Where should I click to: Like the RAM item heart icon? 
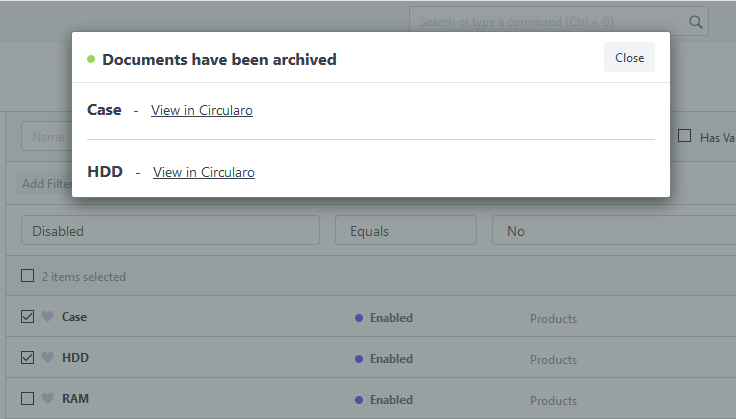point(47,399)
